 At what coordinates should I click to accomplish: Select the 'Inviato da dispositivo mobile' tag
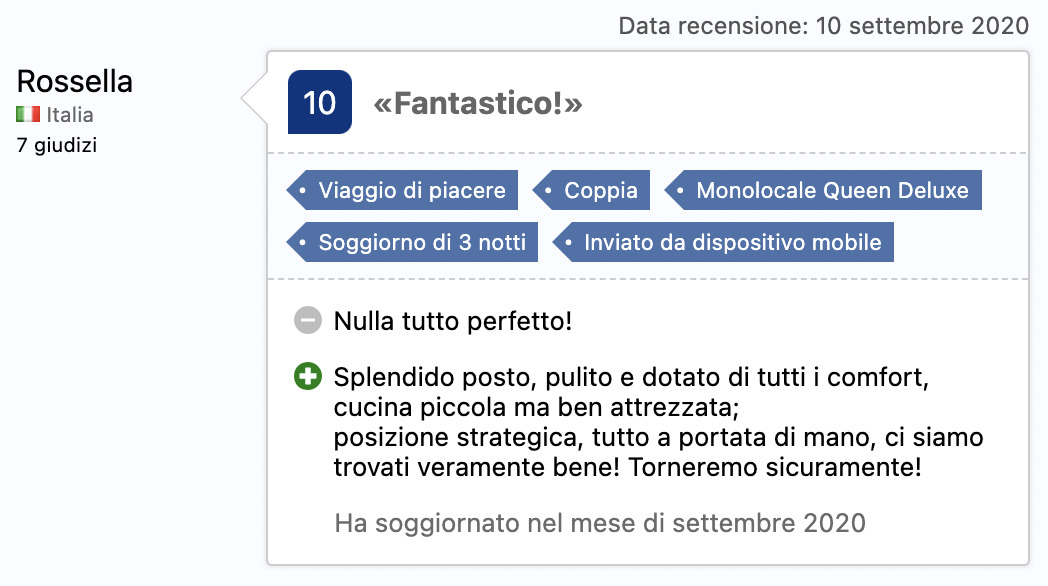pos(723,242)
